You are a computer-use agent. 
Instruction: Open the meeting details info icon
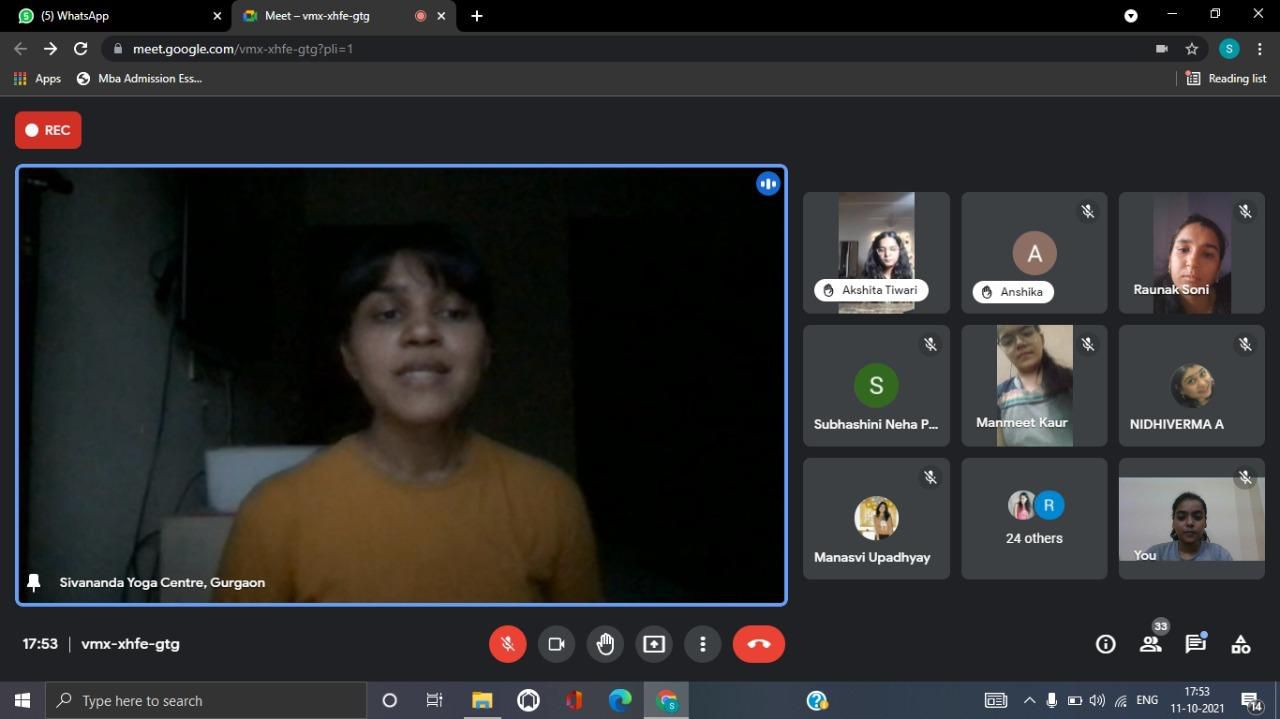[1105, 645]
